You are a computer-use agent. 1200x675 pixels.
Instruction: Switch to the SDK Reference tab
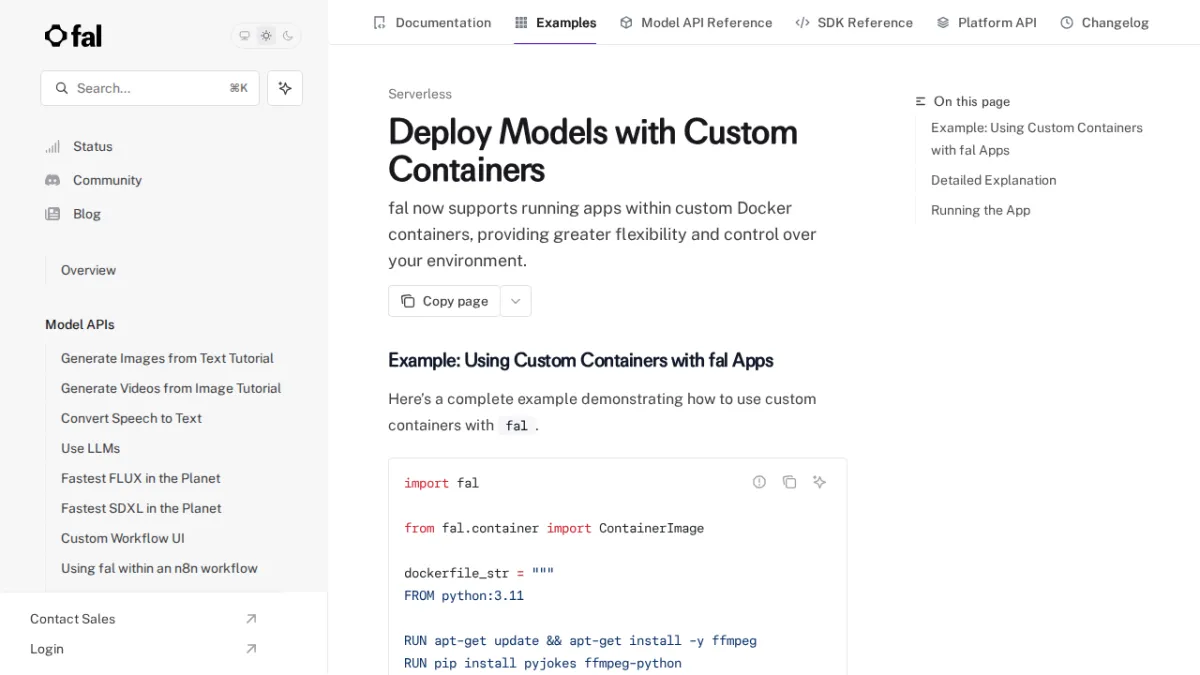pos(854,22)
